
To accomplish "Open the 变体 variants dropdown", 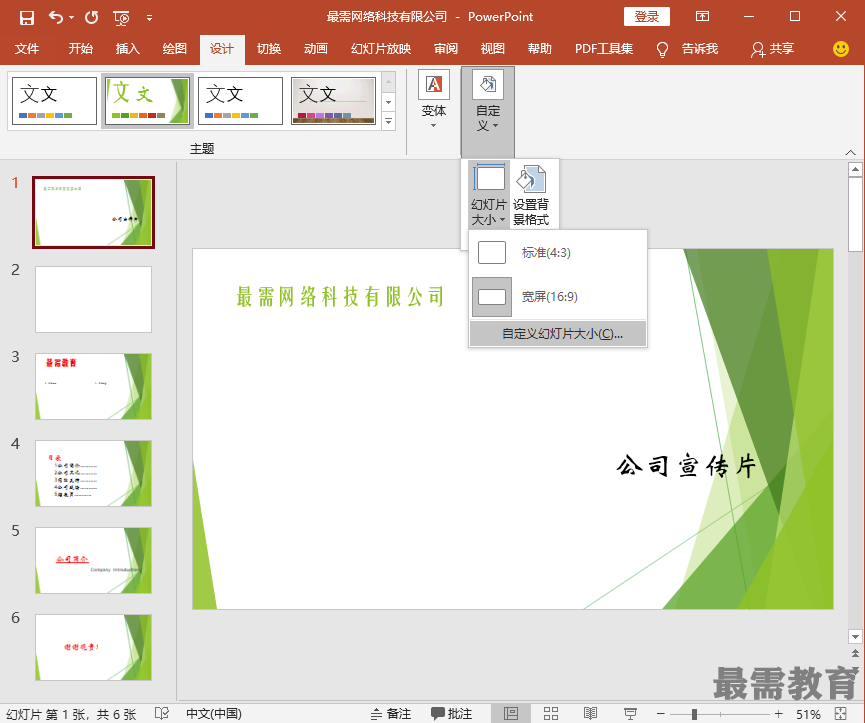I will [434, 99].
